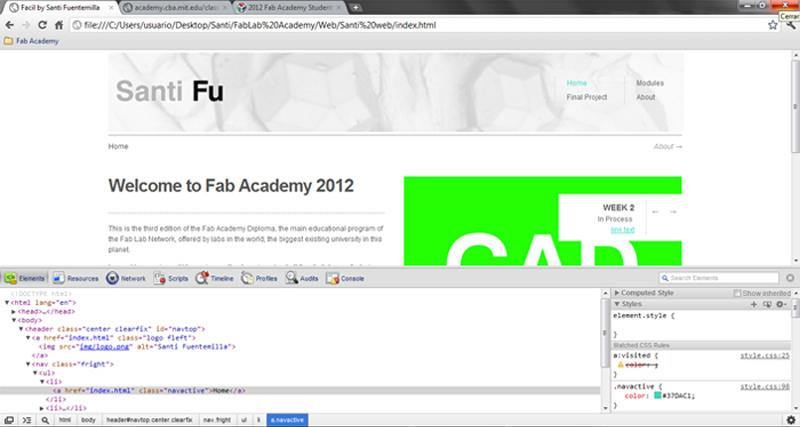This screenshot has width=800, height=427.
Task: Collapse the body node
Action: coord(14,320)
